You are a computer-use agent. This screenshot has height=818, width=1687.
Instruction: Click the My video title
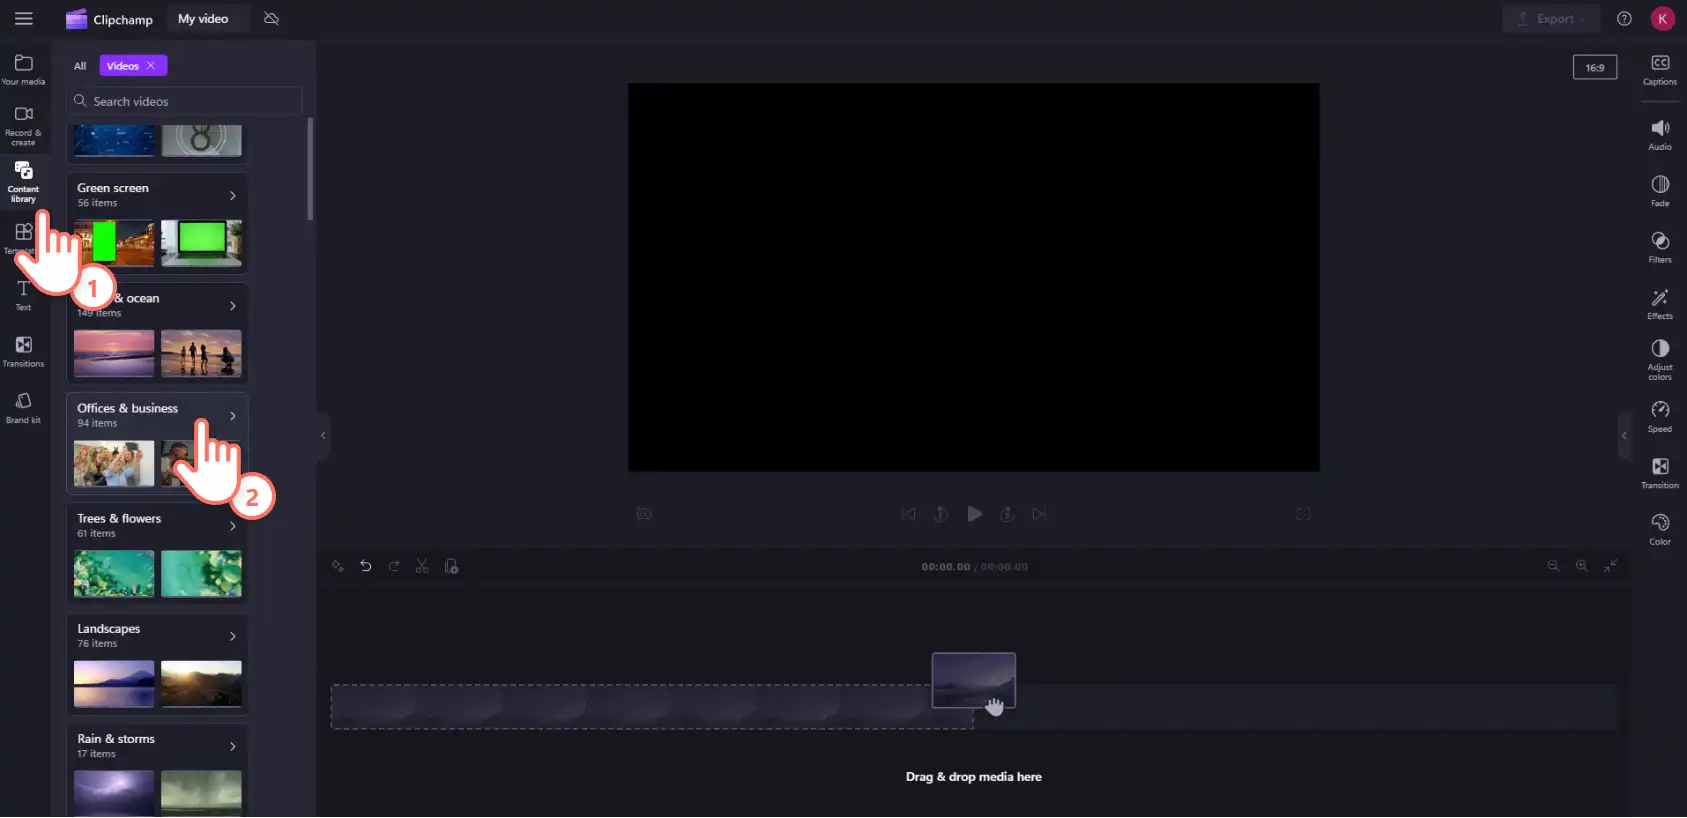[203, 19]
